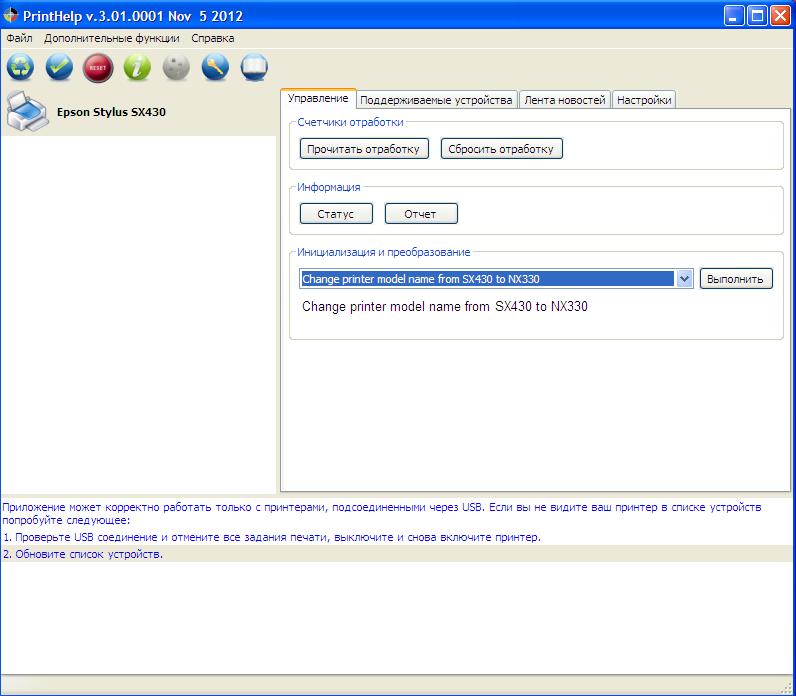The width and height of the screenshot is (796, 696).
Task: Click the line '1. Проверьте USB соединение...'
Action: click(x=272, y=537)
